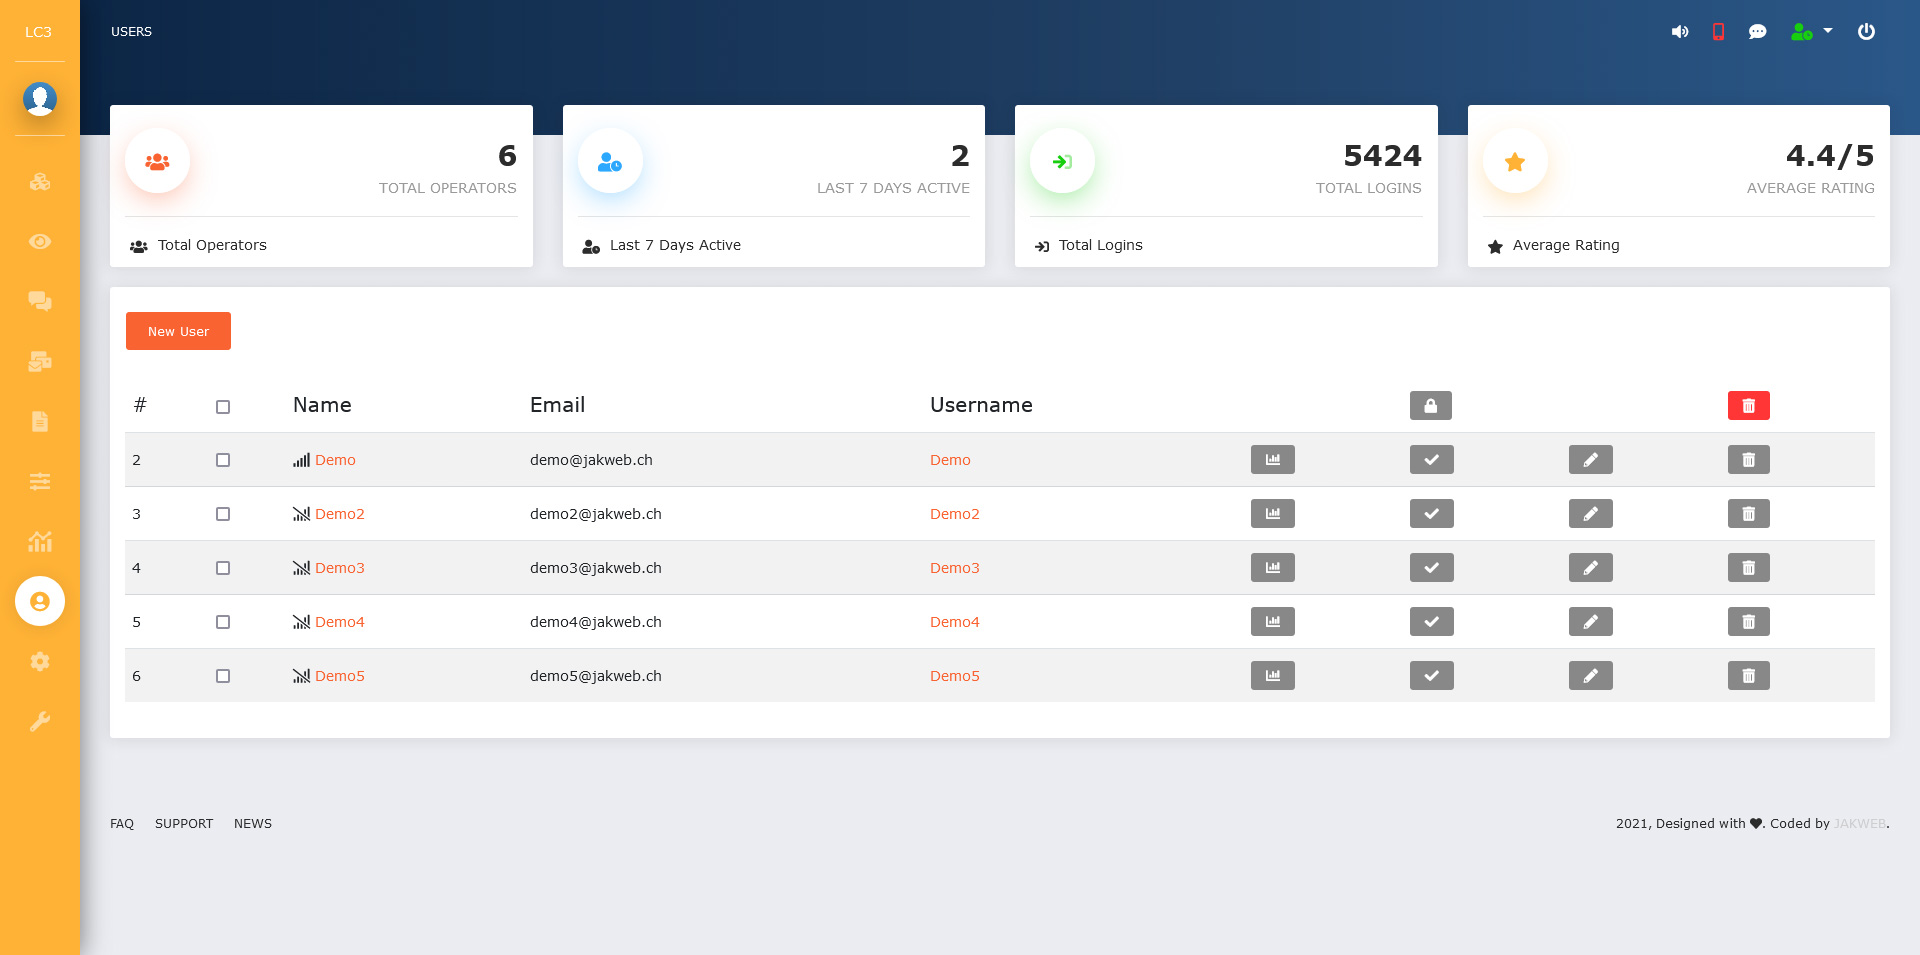Check the checkbox for Demo row

[x=223, y=460]
